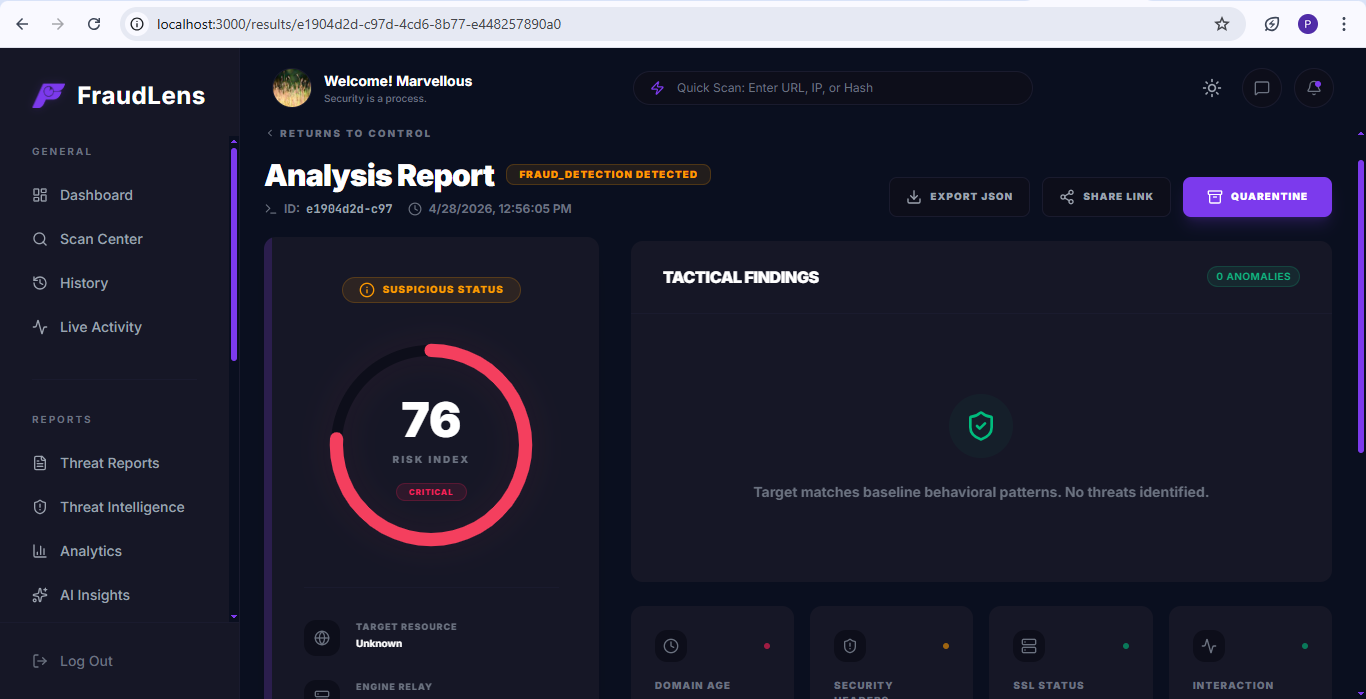Click the SSL Status server icon
1366x699 pixels.
(x=1029, y=646)
